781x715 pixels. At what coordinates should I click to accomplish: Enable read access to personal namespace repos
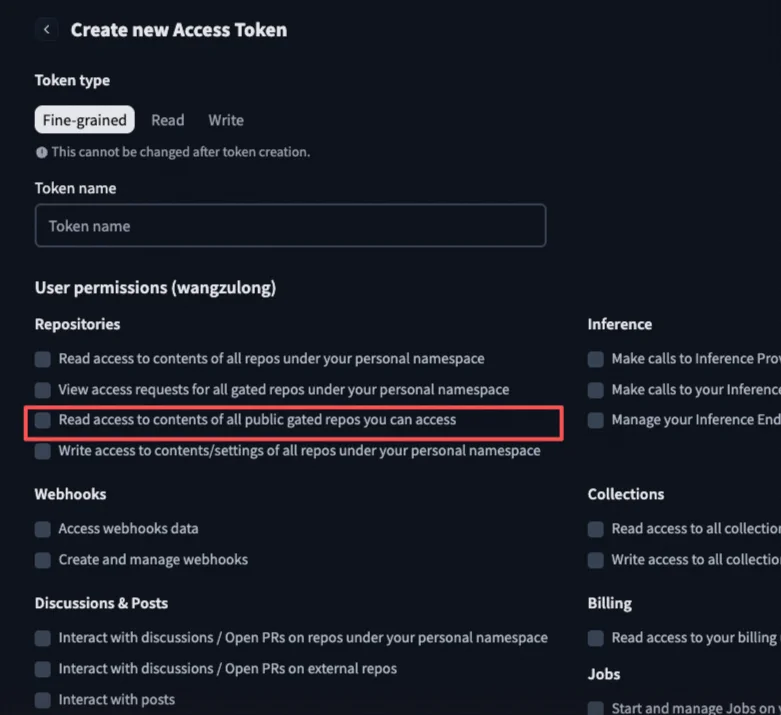point(43,359)
